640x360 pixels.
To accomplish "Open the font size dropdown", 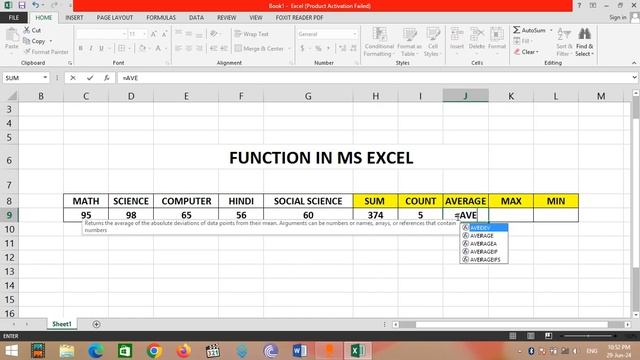I will point(144,34).
